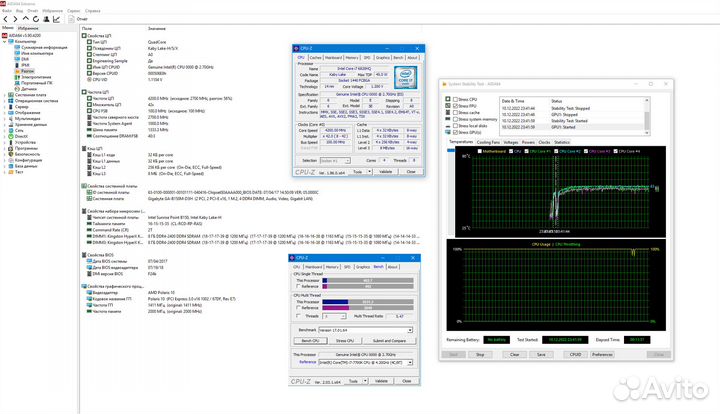Expand the Отображение tree node
This screenshot has height=414, width=720.
click(x=5, y=113)
